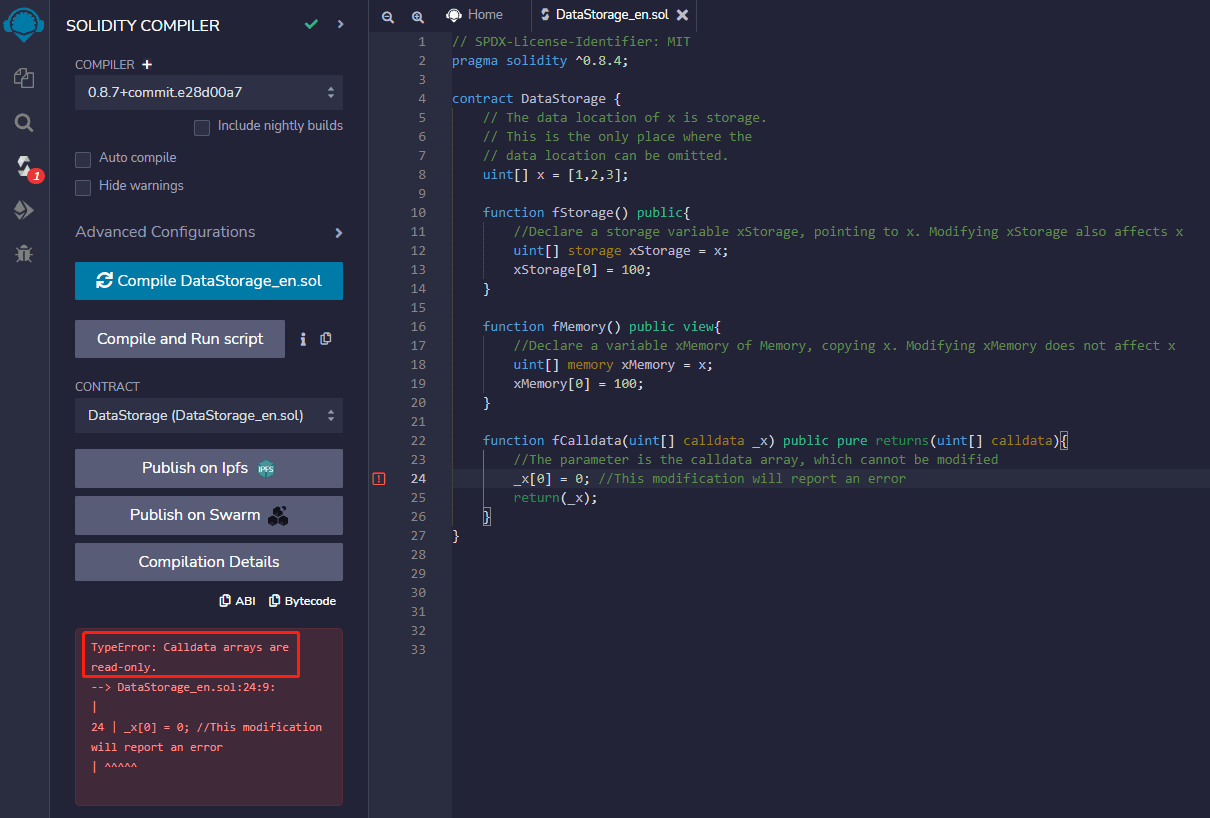Enable Include nightly builds checkbox

202,127
